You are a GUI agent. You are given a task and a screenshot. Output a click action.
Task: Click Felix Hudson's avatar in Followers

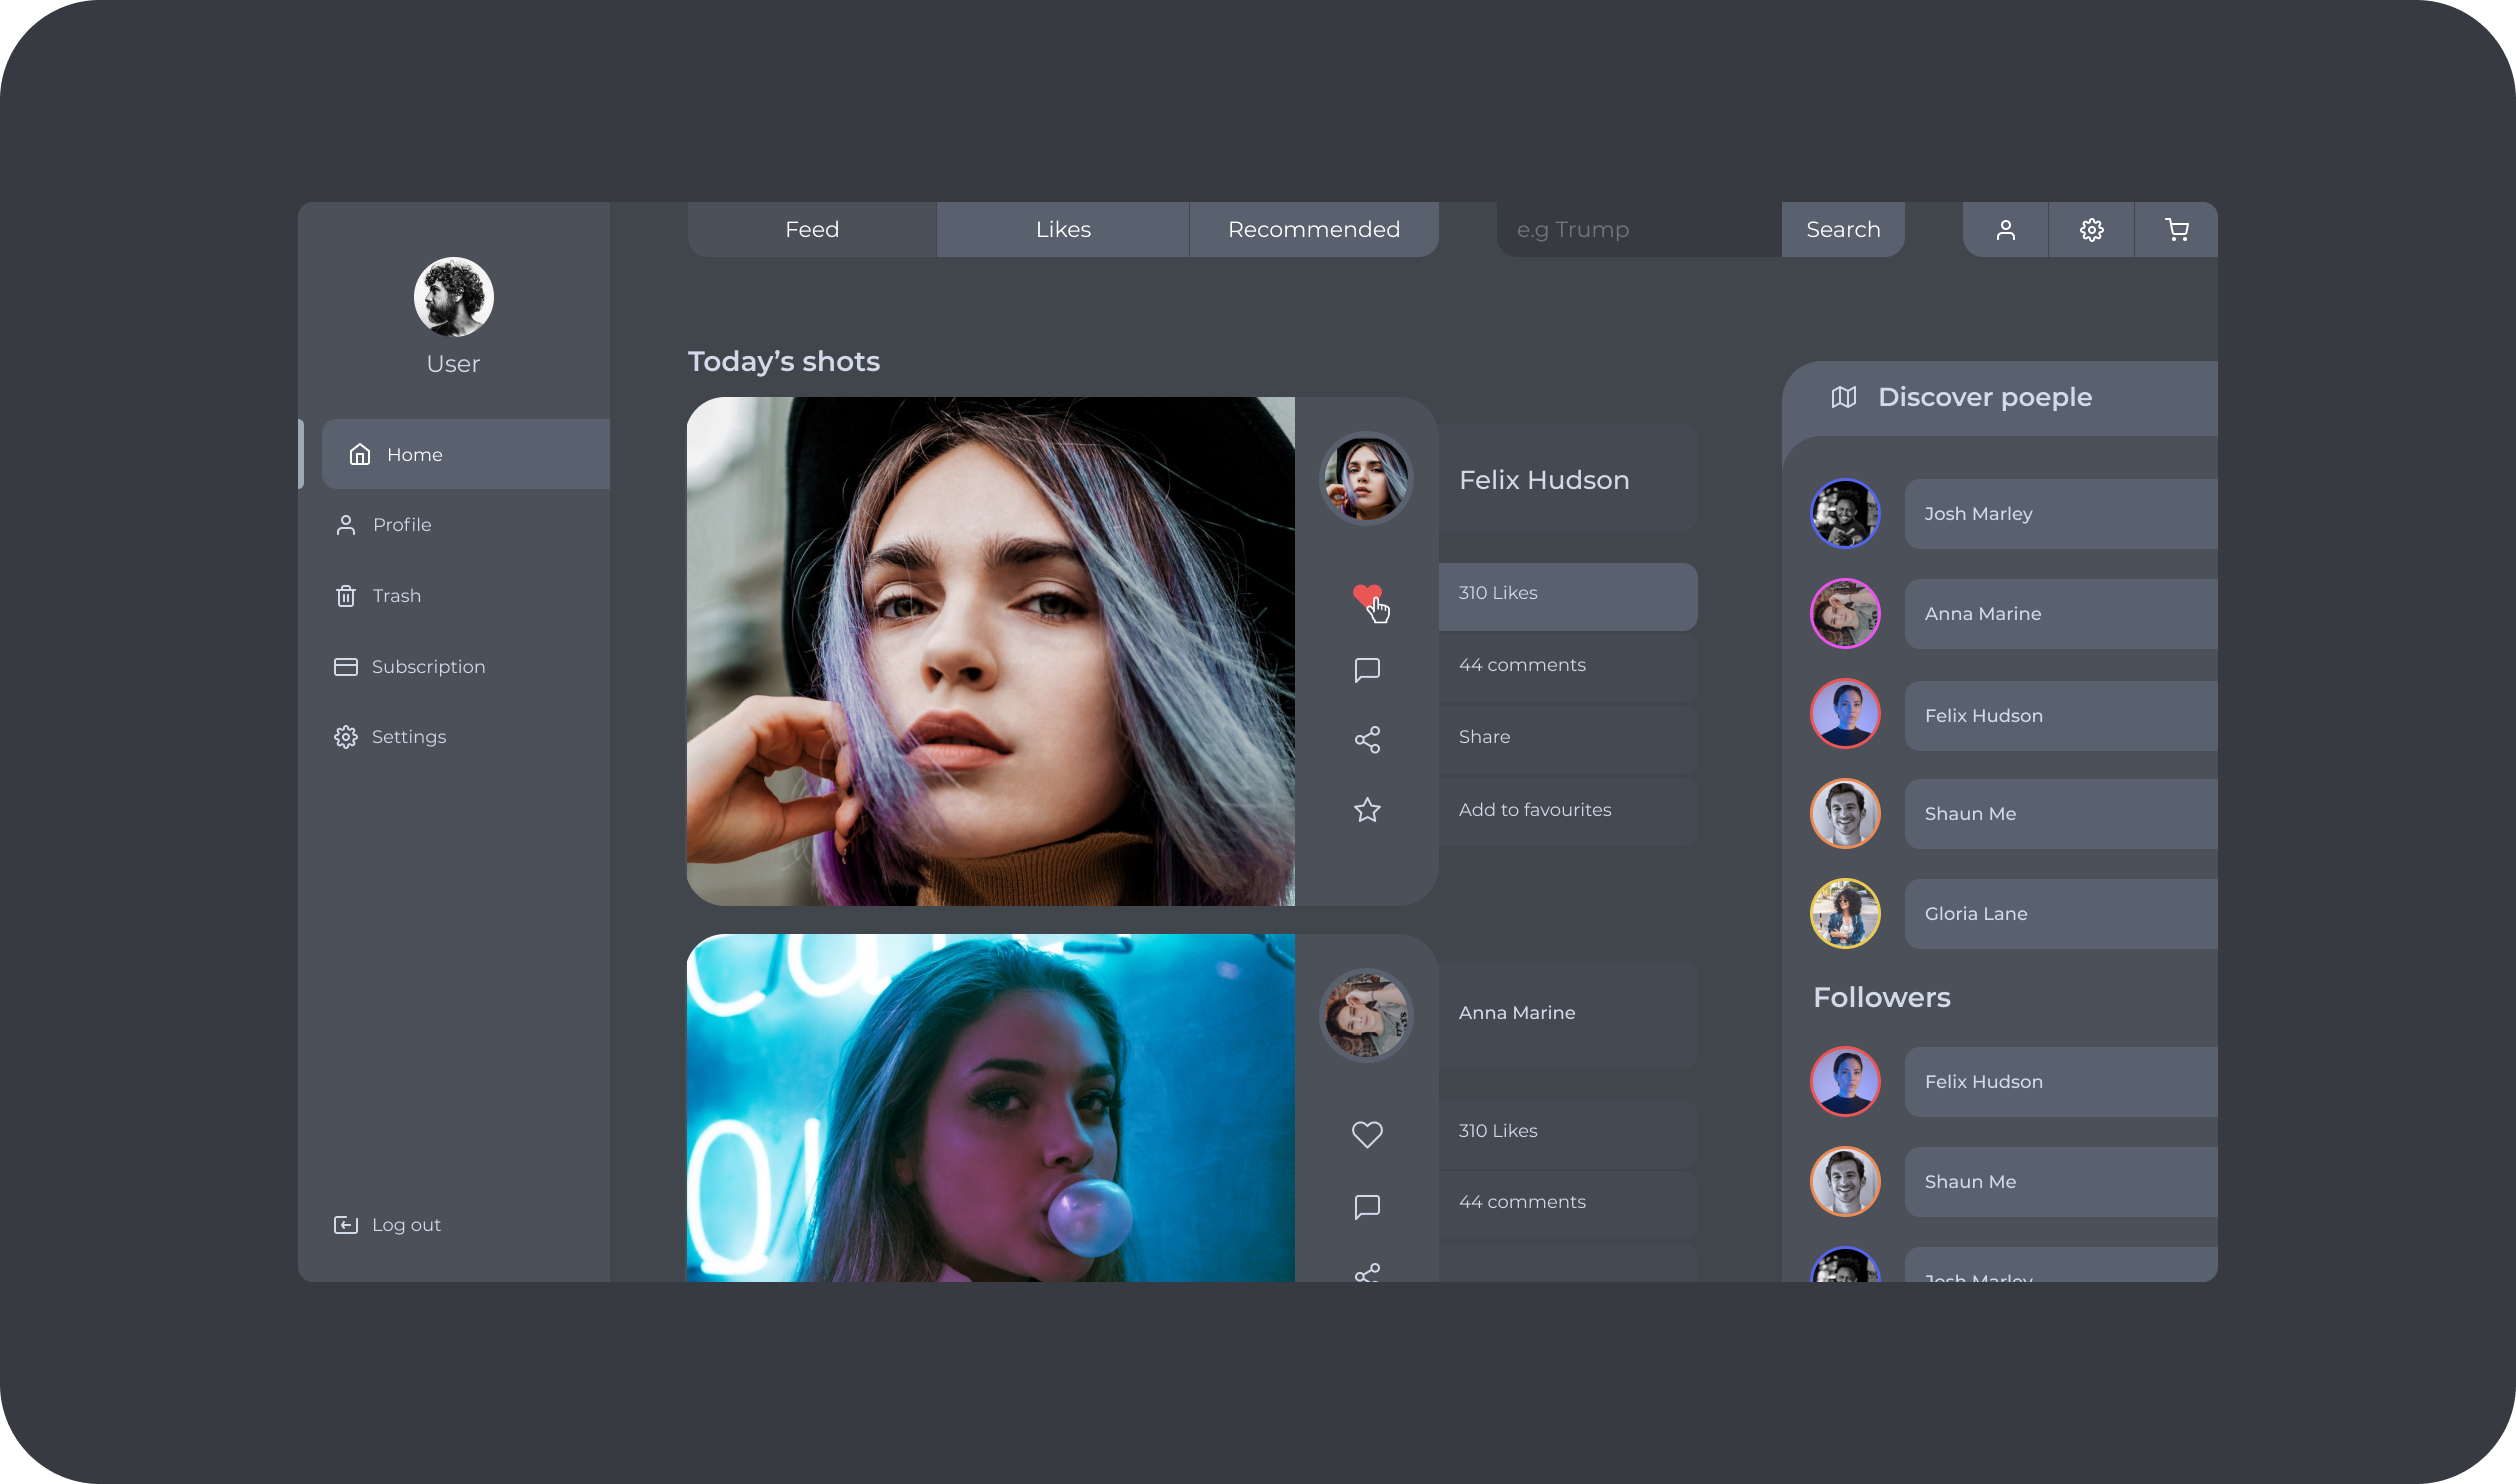[x=1845, y=1081]
